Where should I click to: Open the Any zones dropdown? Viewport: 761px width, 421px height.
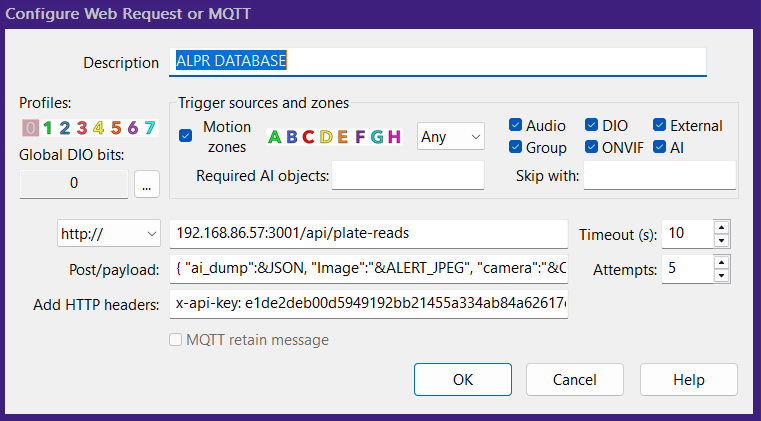coord(450,136)
